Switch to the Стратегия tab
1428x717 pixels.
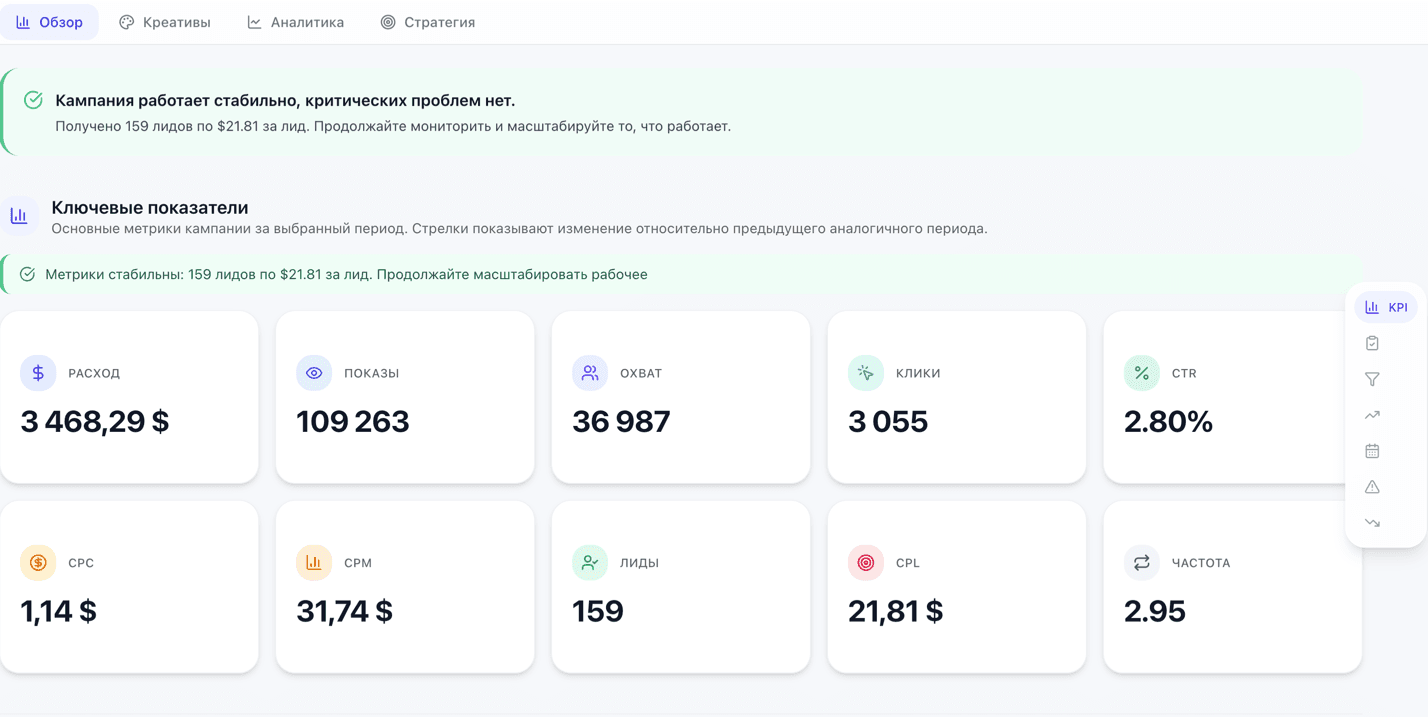point(428,21)
